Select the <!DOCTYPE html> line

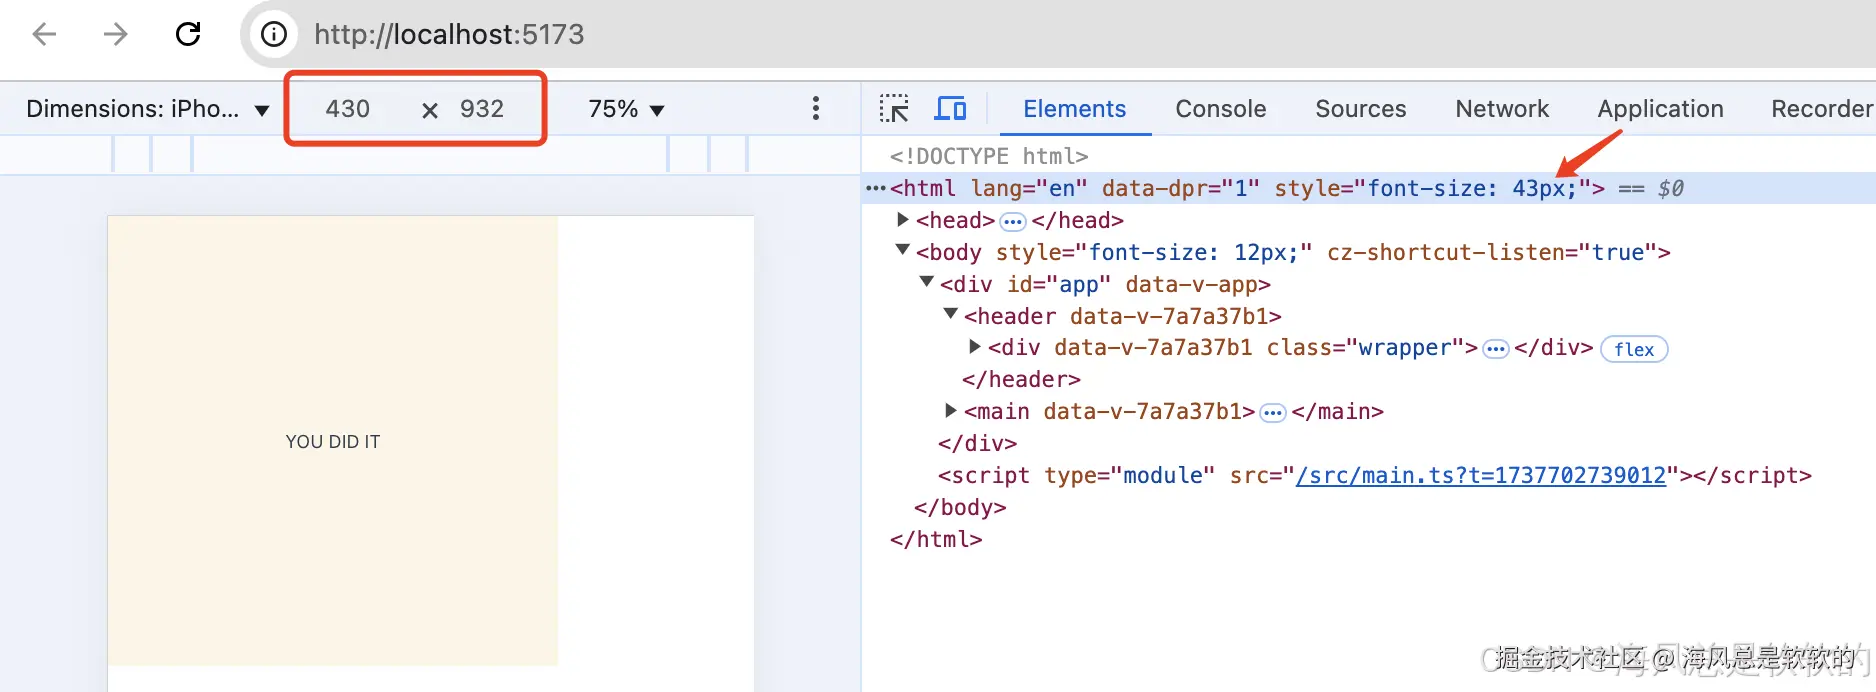point(989,156)
